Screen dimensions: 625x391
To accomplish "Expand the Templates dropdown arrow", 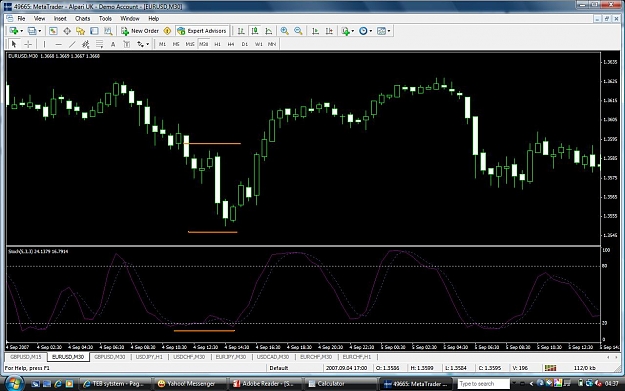I will pyautogui.click(x=389, y=31).
